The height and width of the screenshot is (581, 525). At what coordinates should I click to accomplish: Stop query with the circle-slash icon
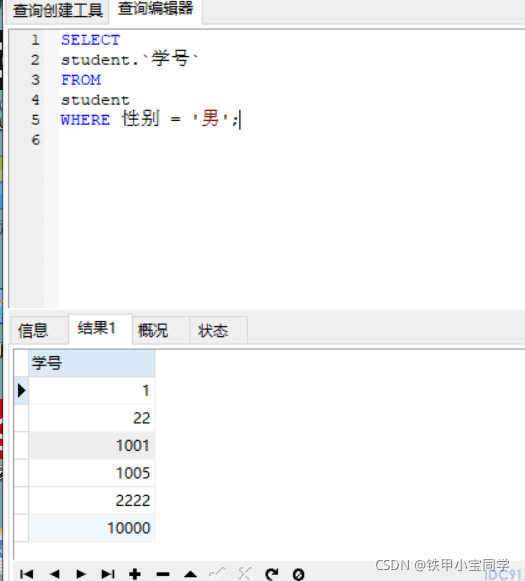click(x=298, y=574)
